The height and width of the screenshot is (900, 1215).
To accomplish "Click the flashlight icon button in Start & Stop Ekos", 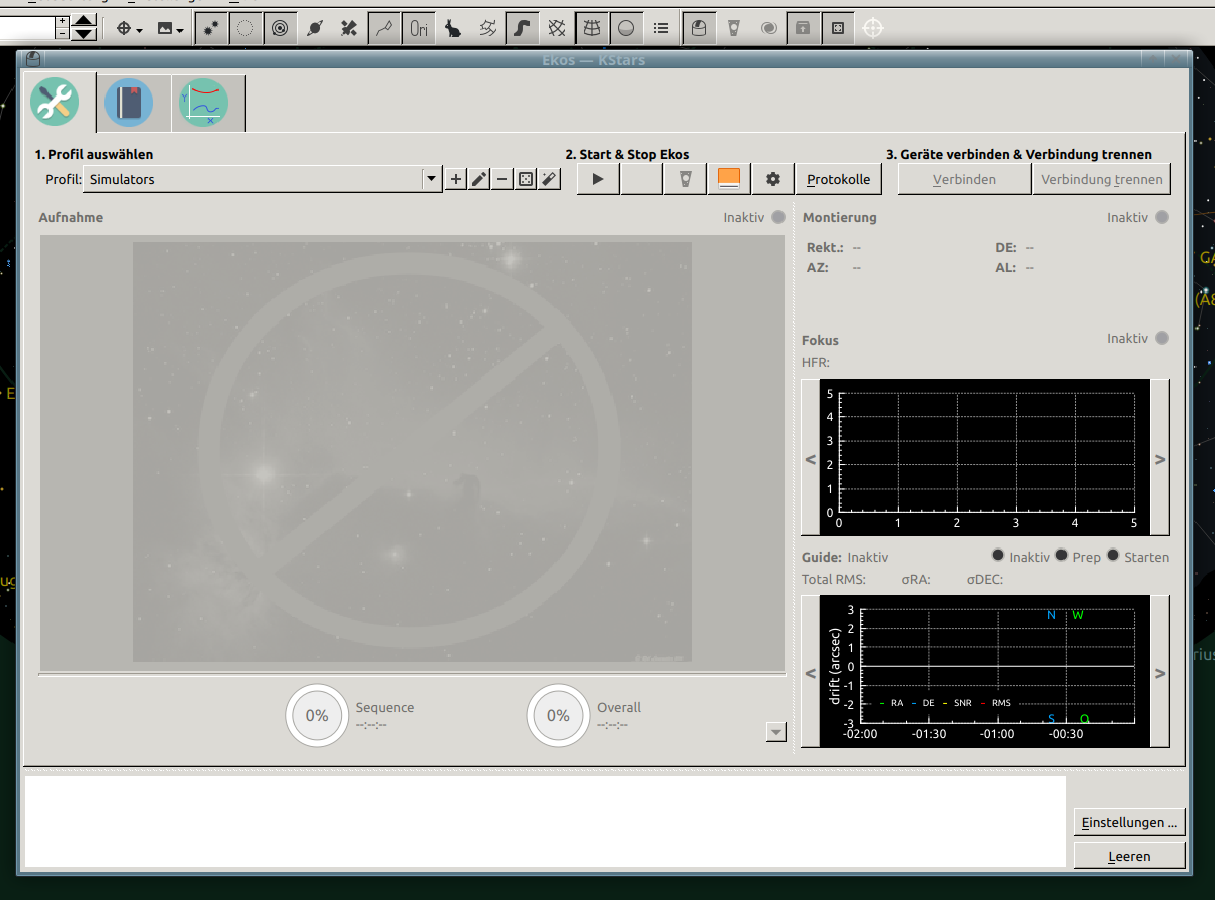I will 685,179.
